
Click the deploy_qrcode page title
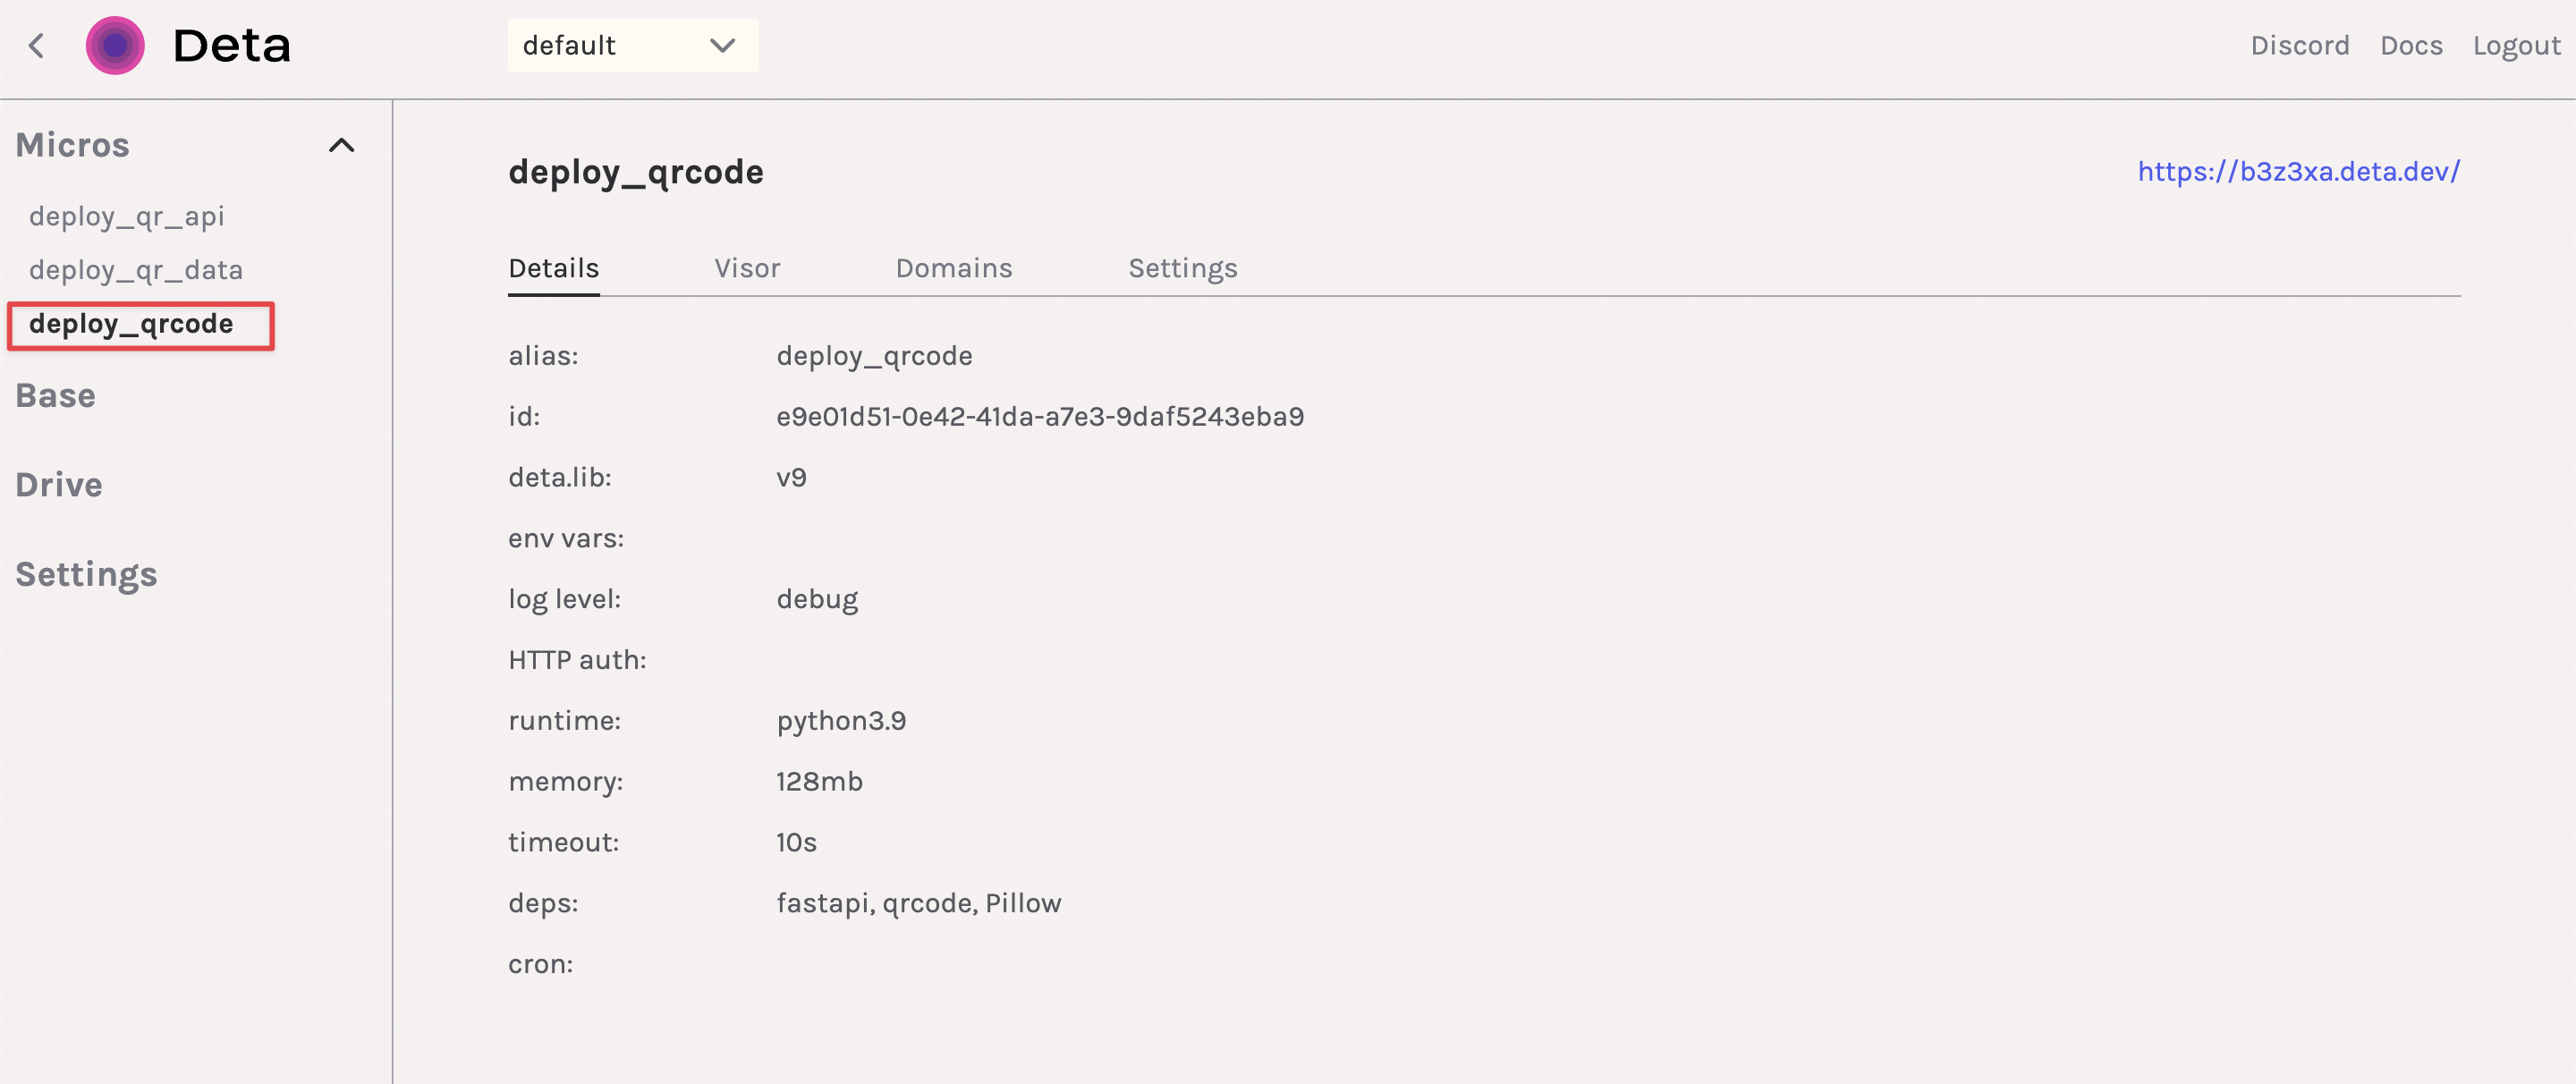point(636,173)
